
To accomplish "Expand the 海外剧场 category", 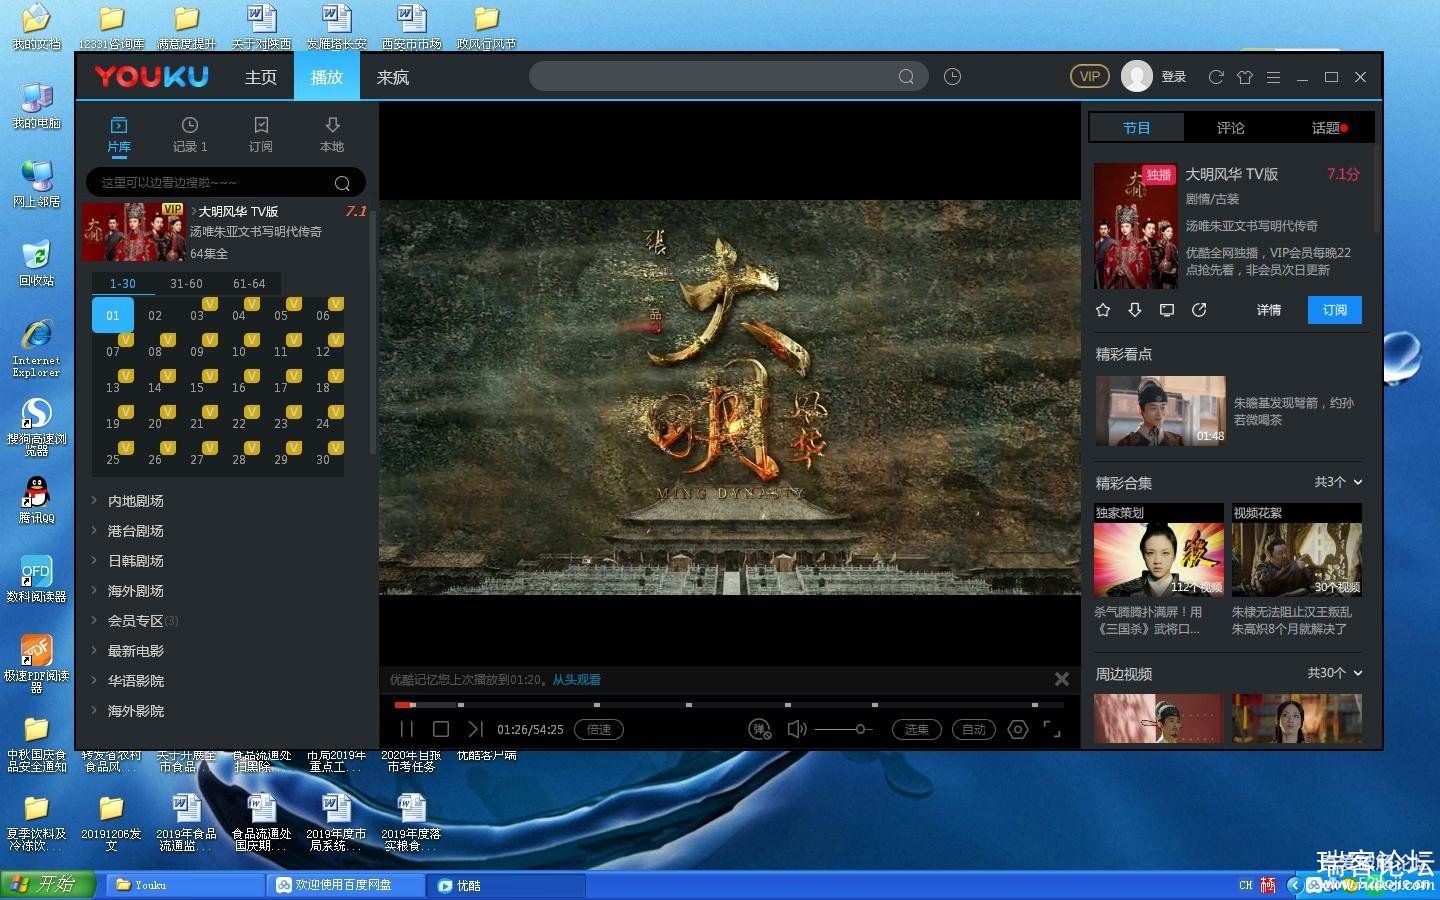I will coord(135,591).
